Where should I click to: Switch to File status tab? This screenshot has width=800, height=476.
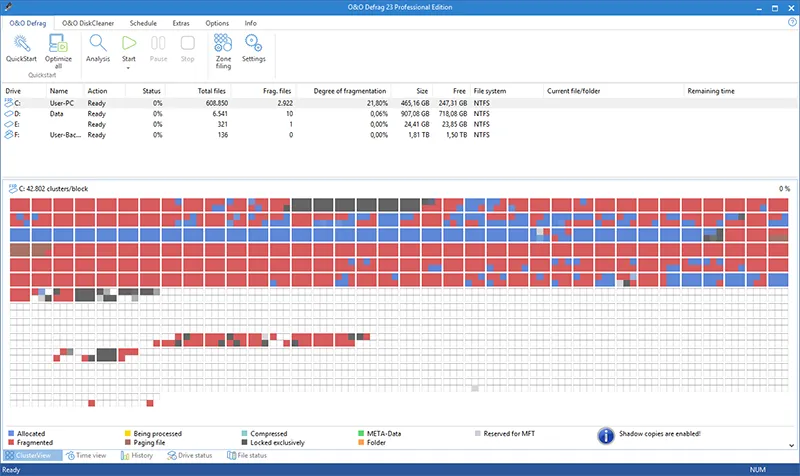tap(247, 456)
